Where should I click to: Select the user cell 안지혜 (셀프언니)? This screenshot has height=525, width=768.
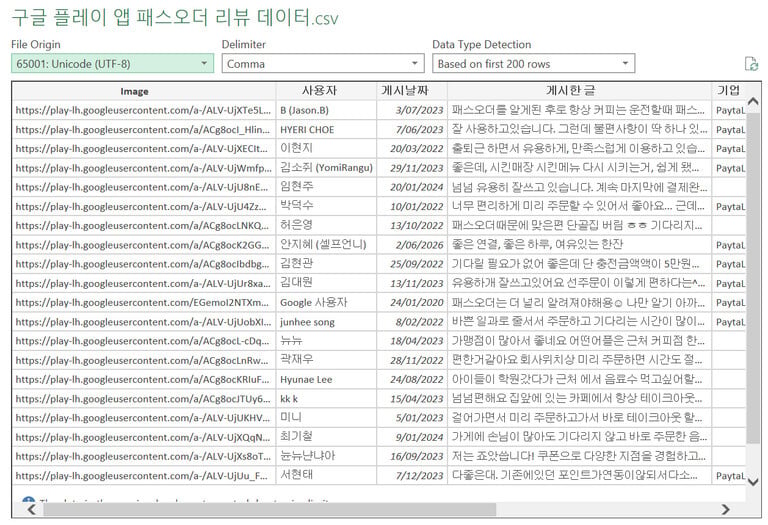coord(326,245)
